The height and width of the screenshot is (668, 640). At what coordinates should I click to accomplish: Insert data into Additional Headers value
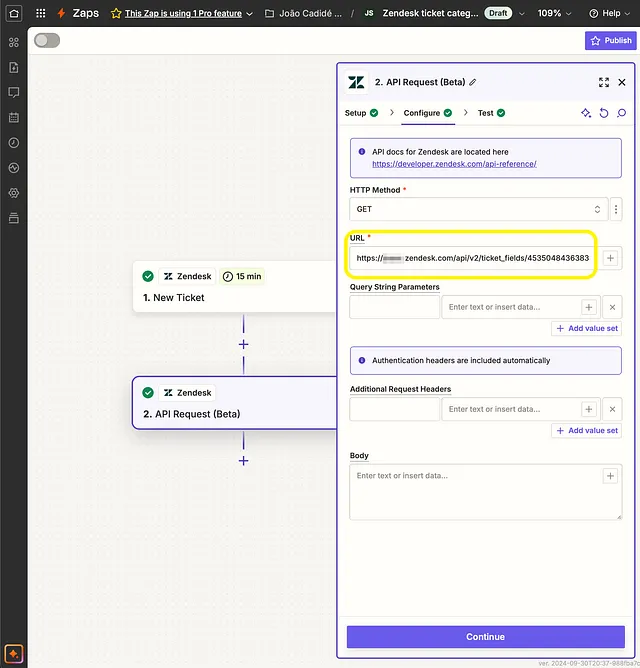(x=588, y=409)
